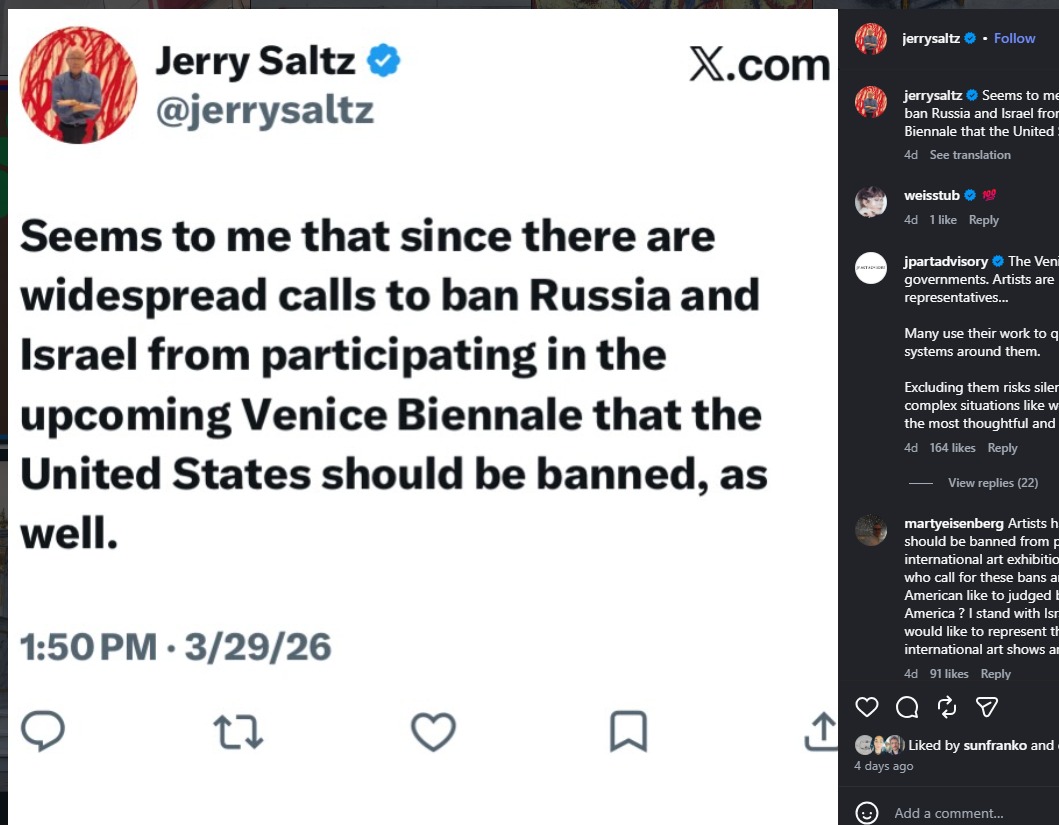Screen dimensions: 1059x825
Task: Click the tweet's bookmark icon
Action: coord(628,731)
